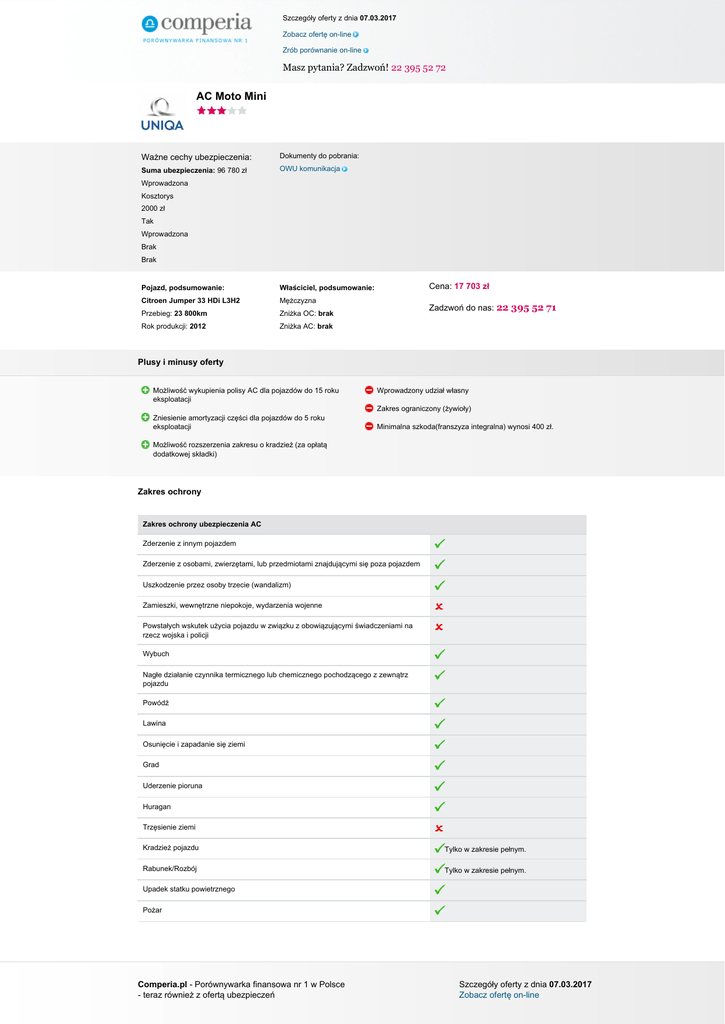Click the red minus icon beside 'Zakres ograniczony'

(369, 408)
